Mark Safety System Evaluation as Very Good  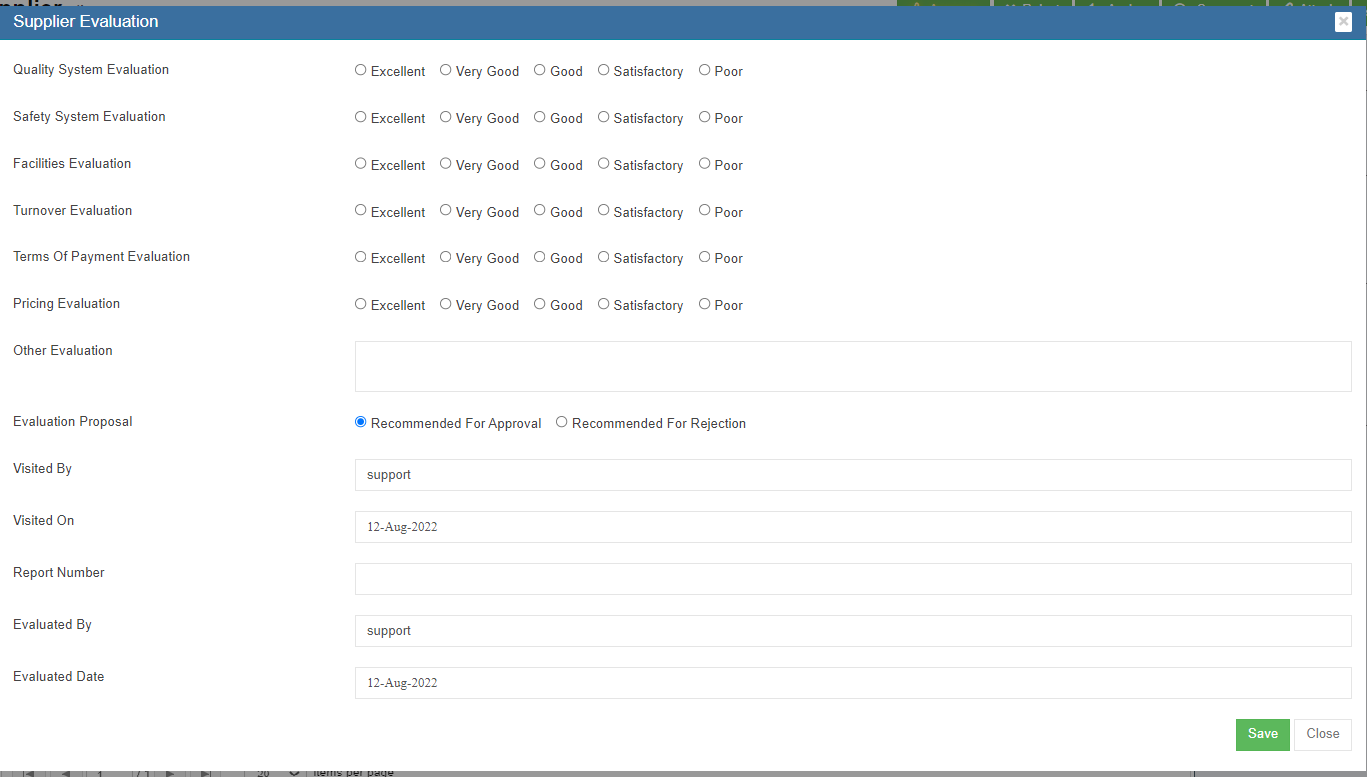(x=446, y=117)
